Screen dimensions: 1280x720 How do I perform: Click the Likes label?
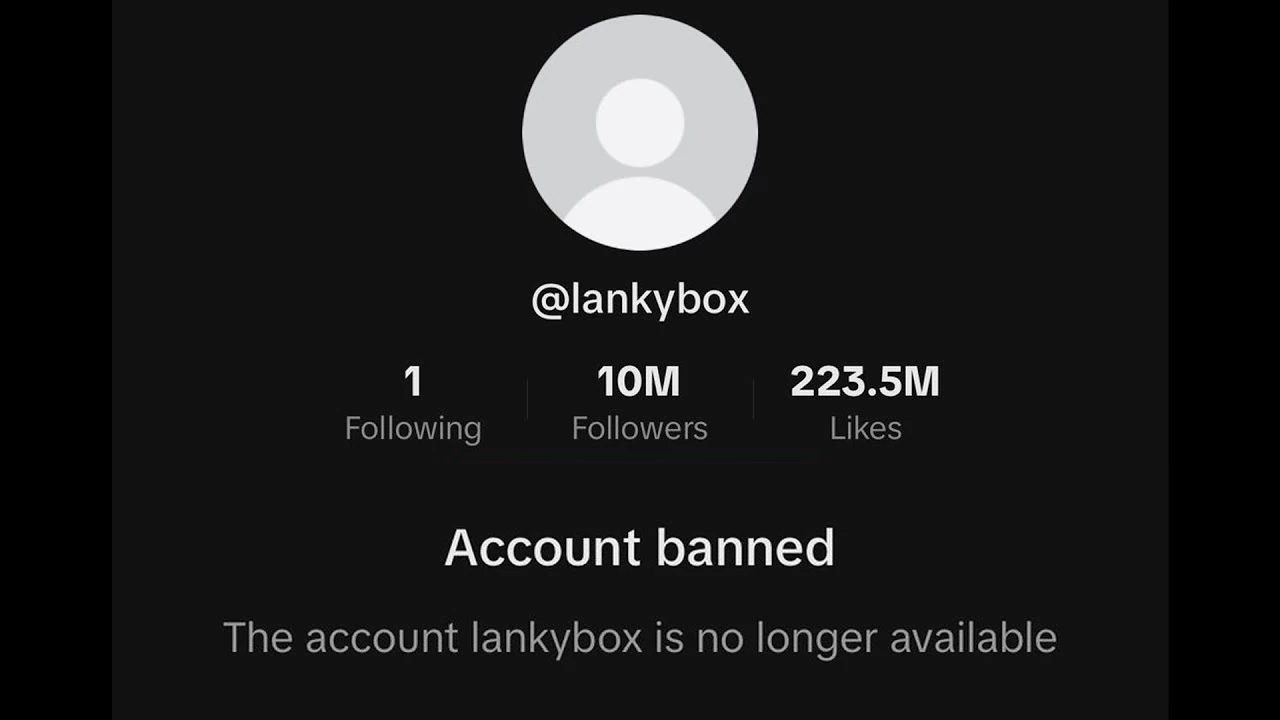(866, 428)
